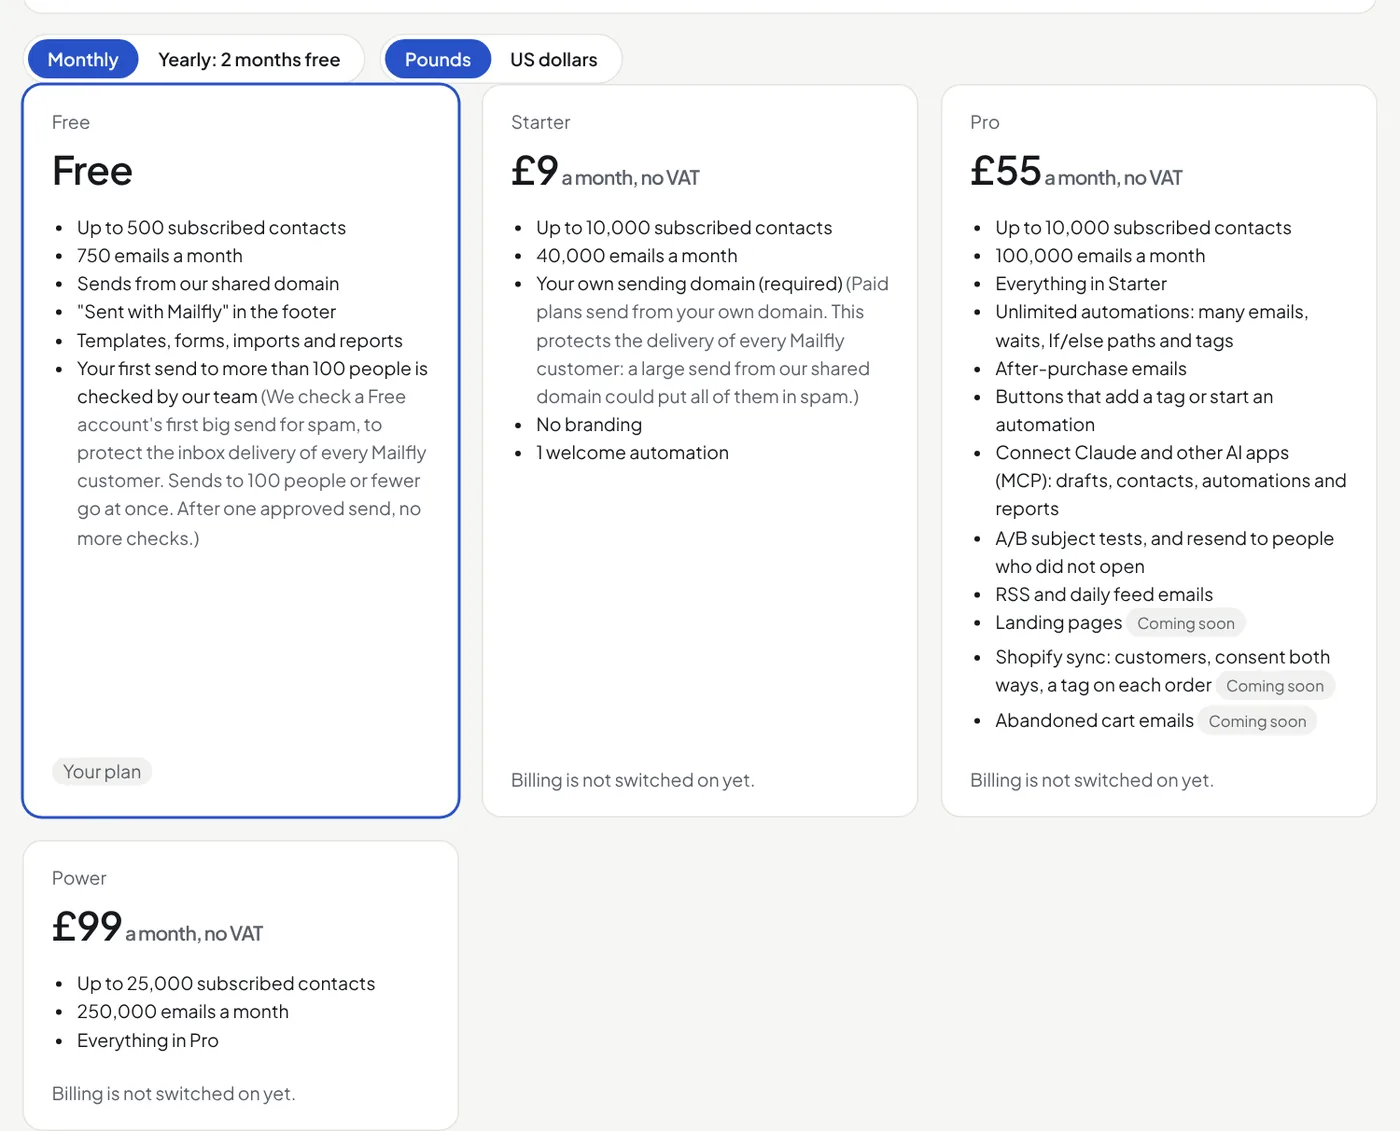Choose Pounds as the currency
Viewport: 1400px width, 1131px height.
pyautogui.click(x=438, y=60)
